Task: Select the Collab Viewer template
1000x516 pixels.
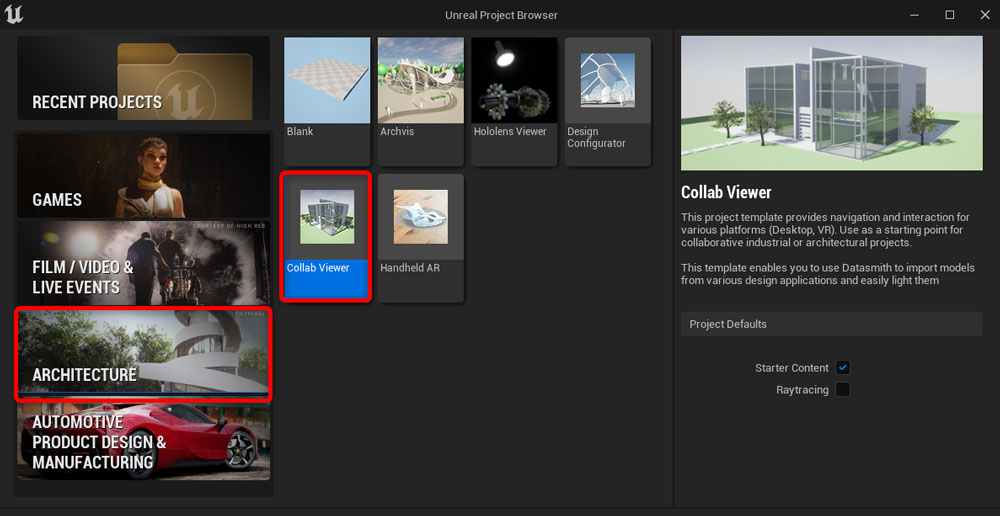Action: pos(326,237)
